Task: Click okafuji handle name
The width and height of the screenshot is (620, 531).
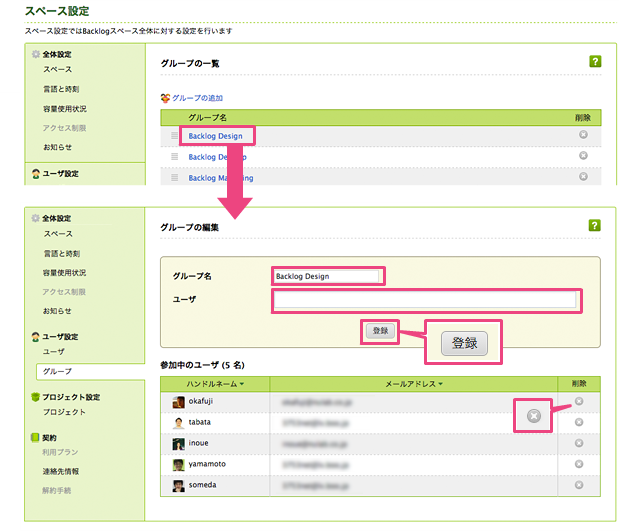Action: pyautogui.click(x=201, y=401)
